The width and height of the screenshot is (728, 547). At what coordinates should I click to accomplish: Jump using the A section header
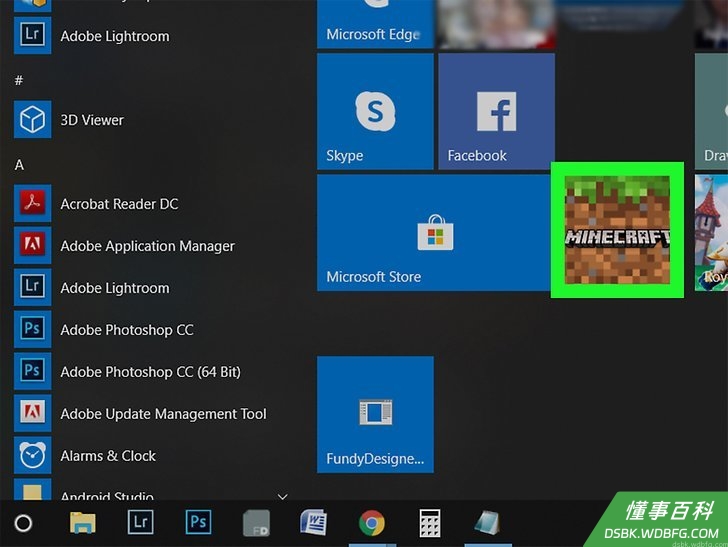click(19, 165)
